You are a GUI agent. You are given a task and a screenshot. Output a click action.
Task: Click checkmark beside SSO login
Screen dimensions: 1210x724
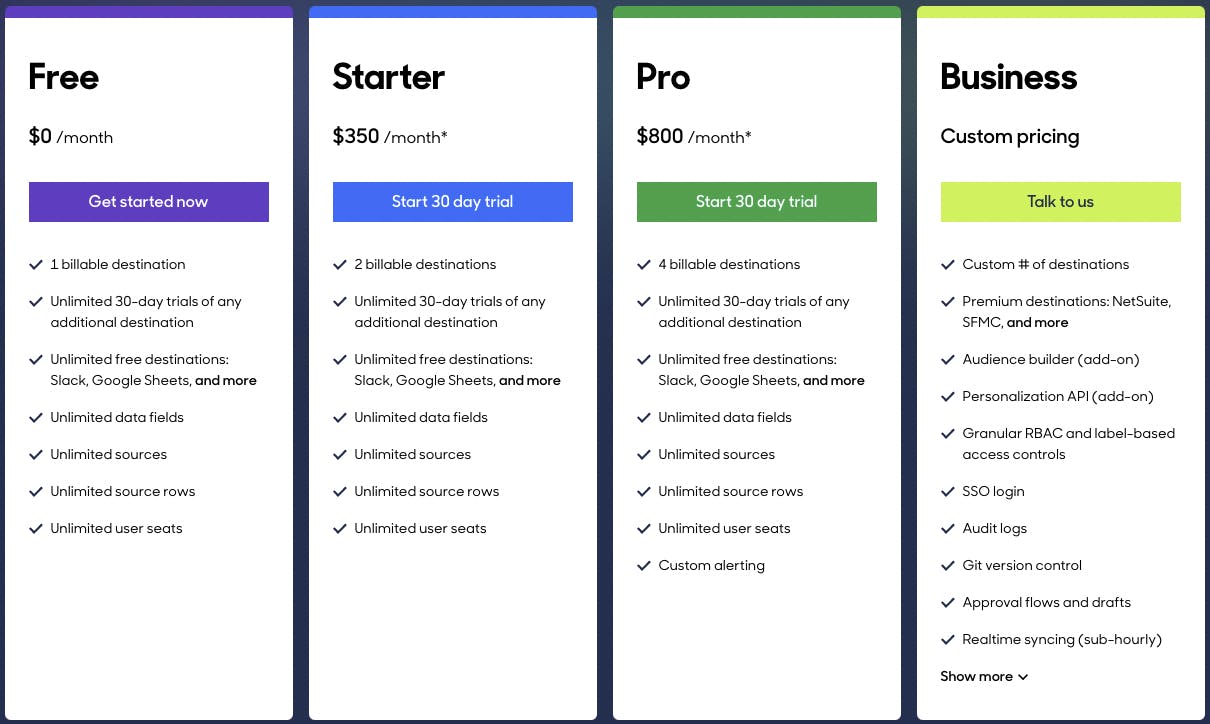point(948,492)
